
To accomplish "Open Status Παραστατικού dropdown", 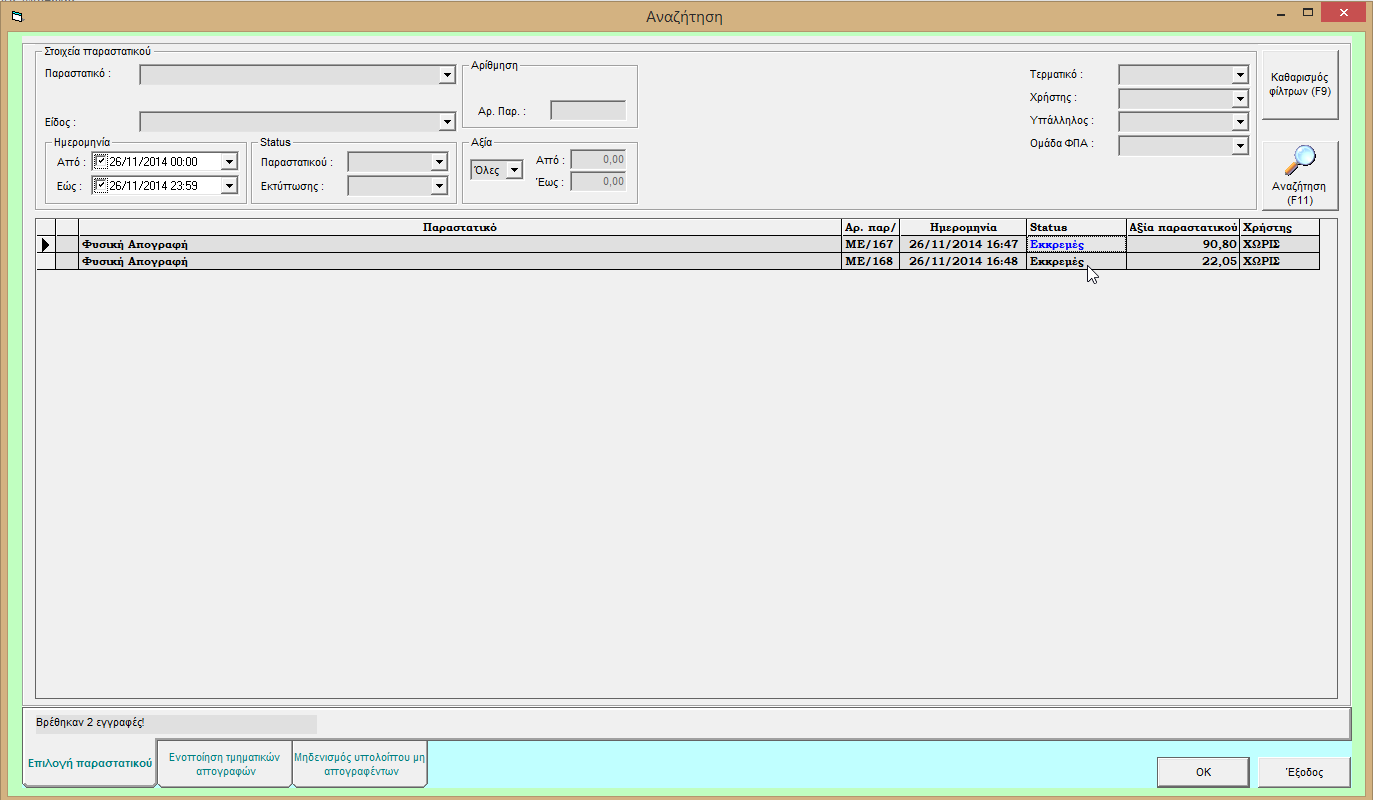I will coord(438,162).
